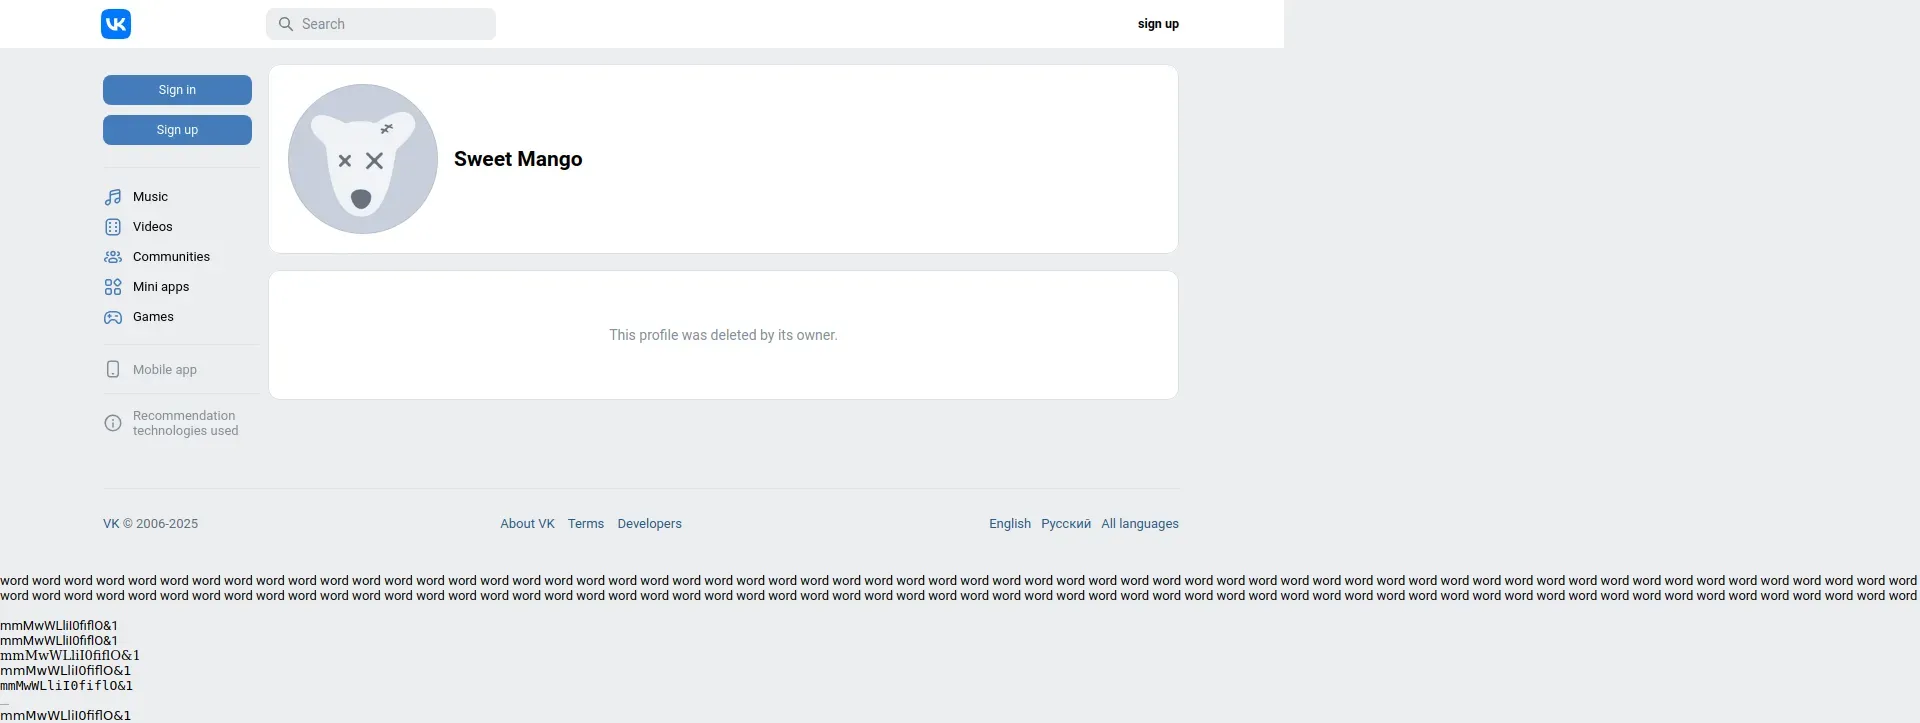This screenshot has height=723, width=1920.
Task: Open the Terms footer link
Action: click(x=586, y=524)
